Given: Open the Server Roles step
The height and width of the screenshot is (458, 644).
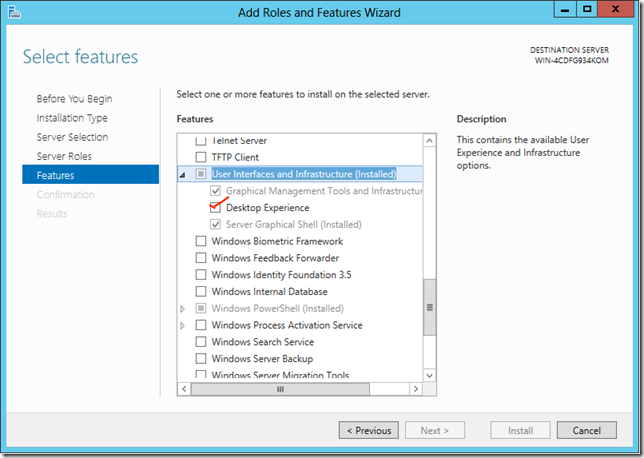Looking at the screenshot, I should [64, 157].
